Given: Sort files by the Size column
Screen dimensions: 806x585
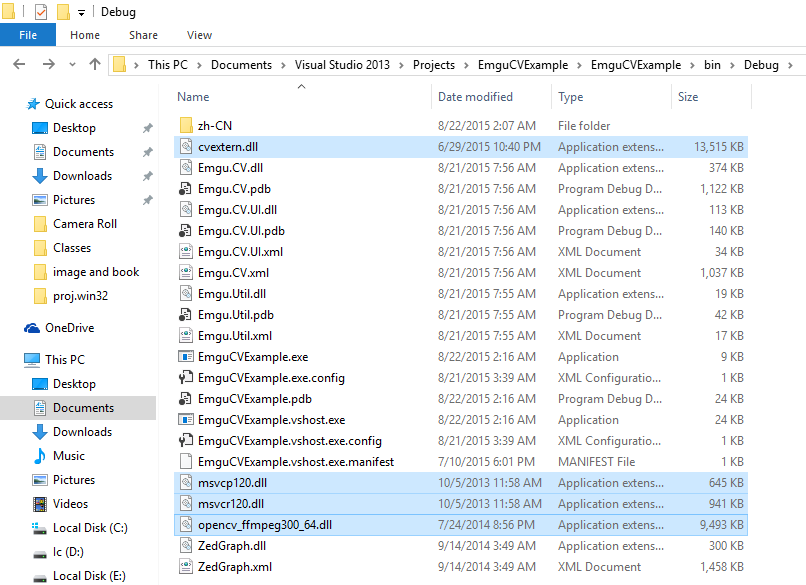Looking at the screenshot, I should click(x=688, y=97).
